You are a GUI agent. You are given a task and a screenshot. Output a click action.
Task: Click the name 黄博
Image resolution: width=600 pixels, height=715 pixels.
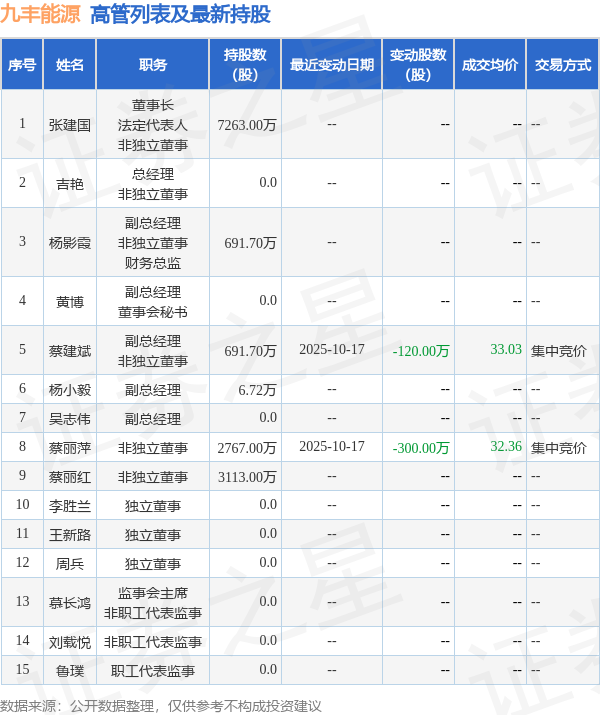[x=70, y=301]
